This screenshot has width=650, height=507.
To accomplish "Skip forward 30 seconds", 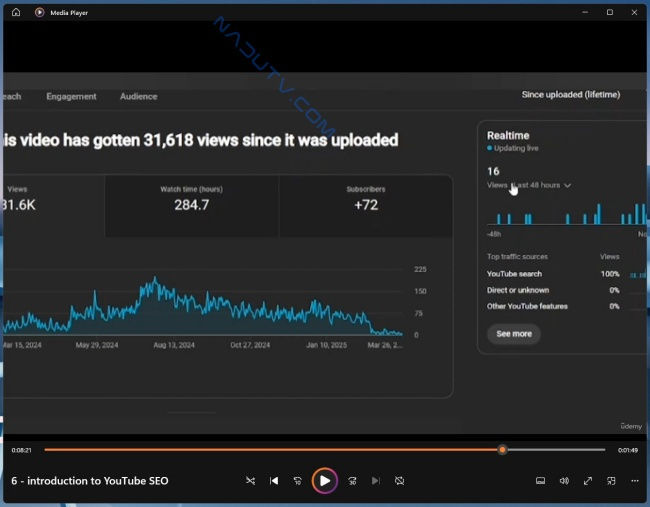I will [352, 481].
